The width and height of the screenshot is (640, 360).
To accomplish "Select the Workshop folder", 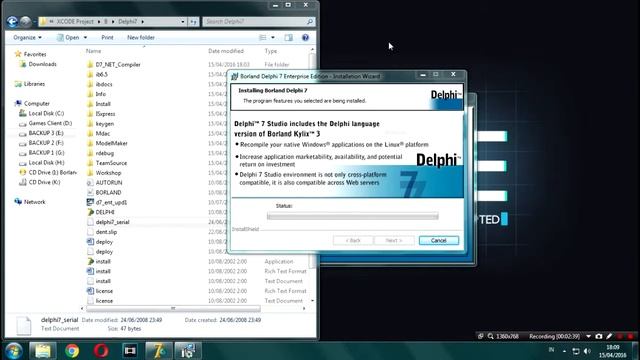I will [x=104, y=173].
